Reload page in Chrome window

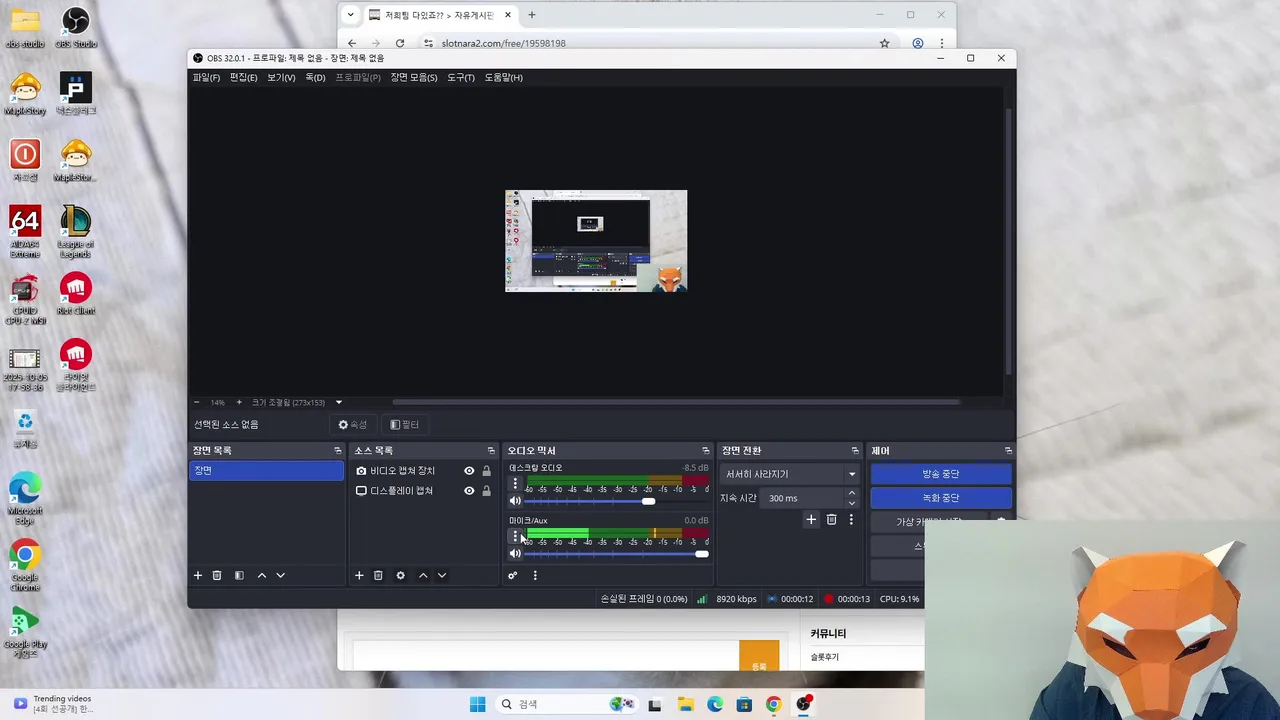400,43
